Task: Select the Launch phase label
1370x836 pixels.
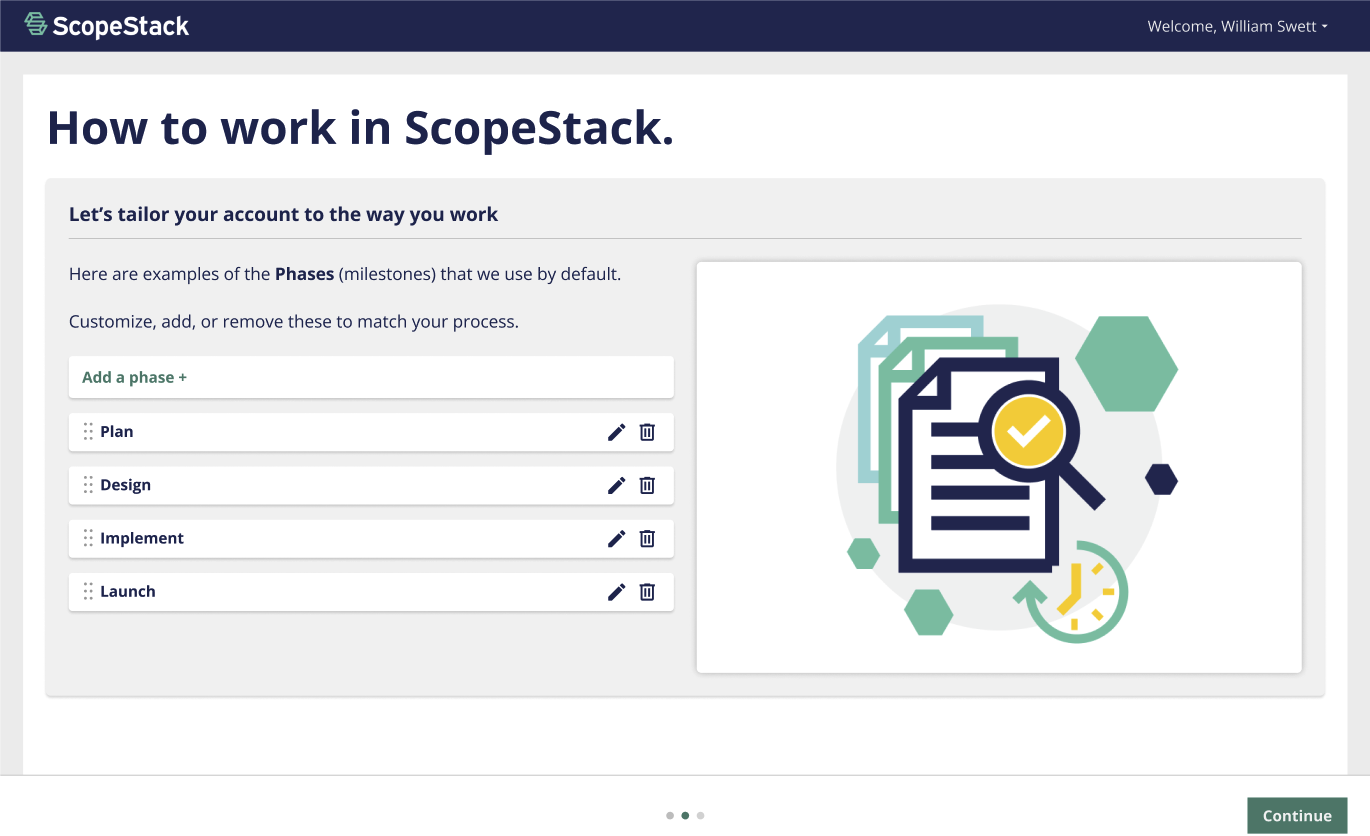Action: pyautogui.click(x=128, y=592)
